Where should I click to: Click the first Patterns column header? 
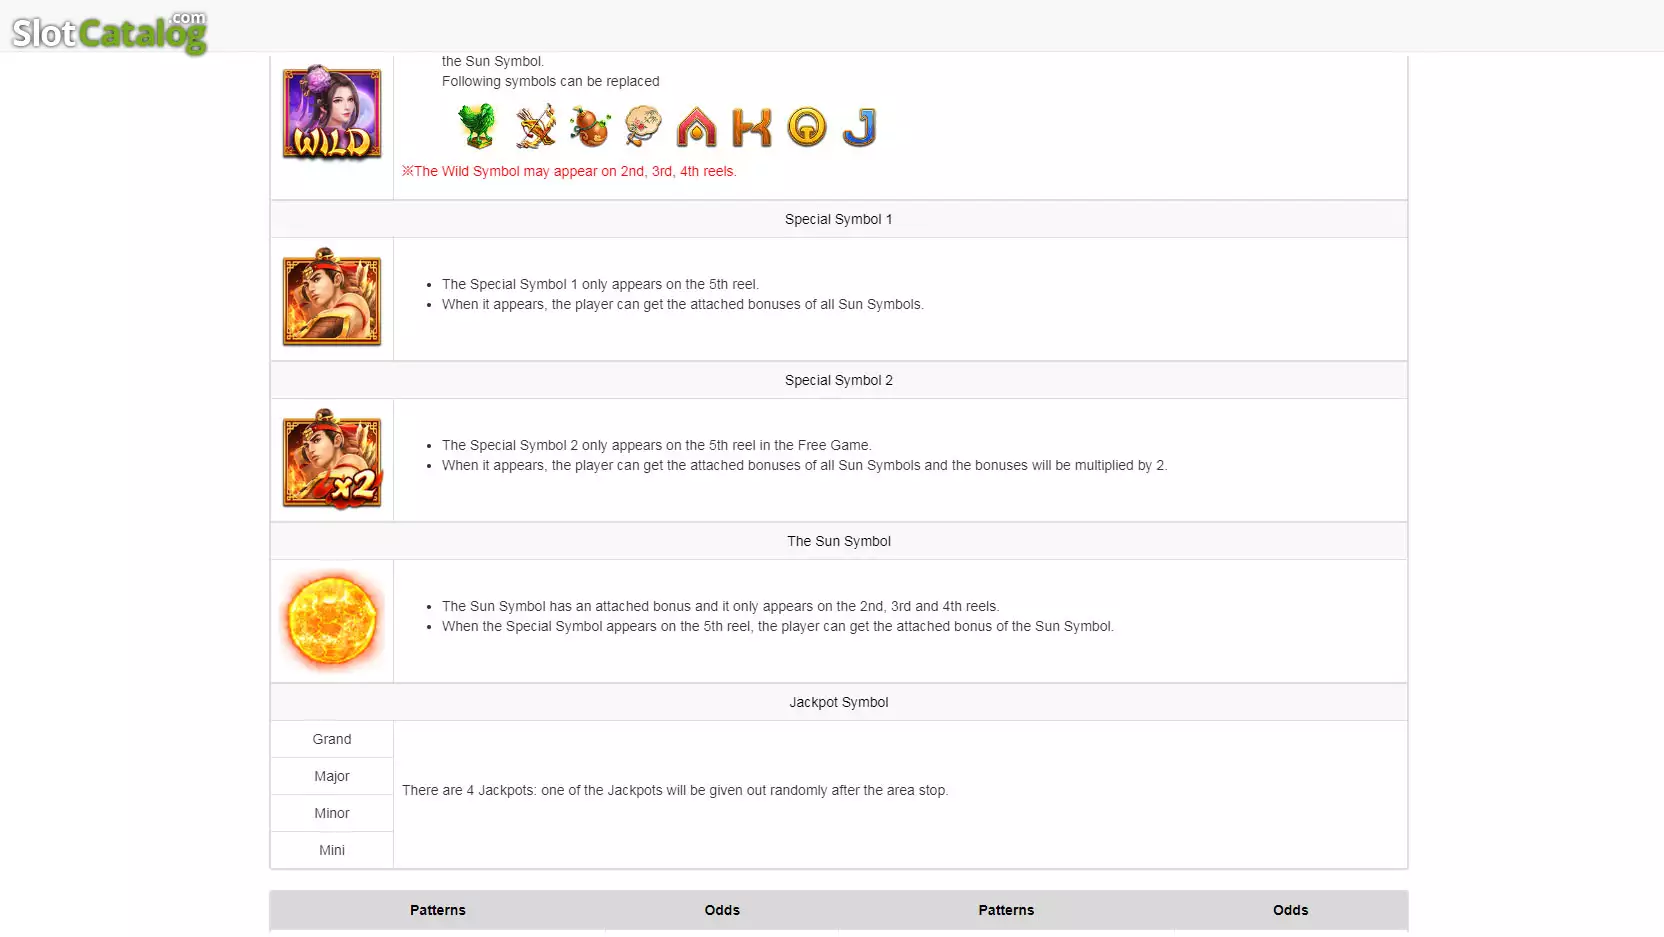[437, 910]
